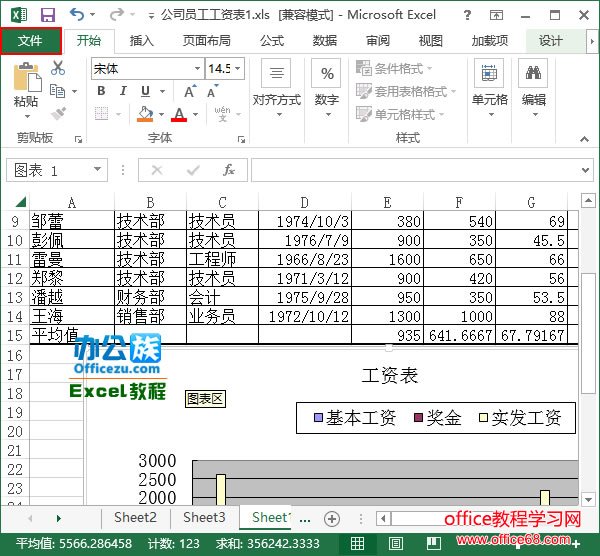Switch to Page Break Preview in status bar
The height and width of the screenshot is (556, 600).
coord(434,543)
